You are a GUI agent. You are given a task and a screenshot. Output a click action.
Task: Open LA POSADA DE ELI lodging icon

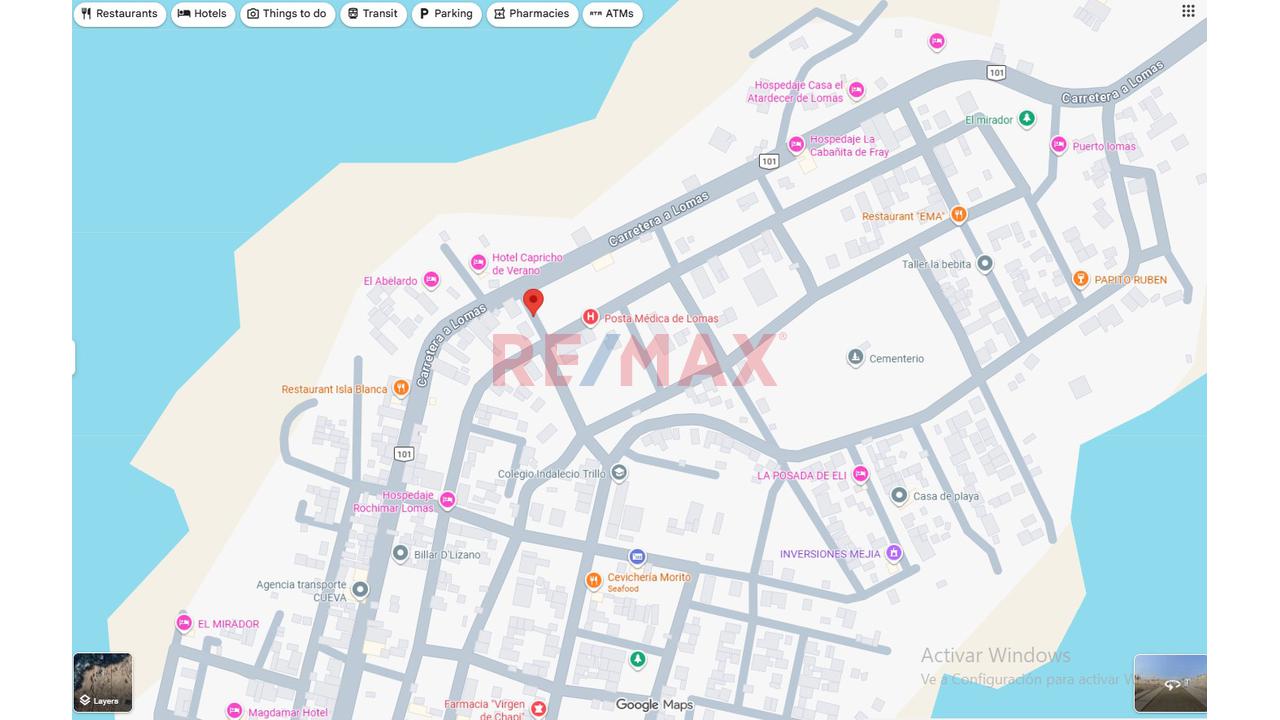(860, 475)
